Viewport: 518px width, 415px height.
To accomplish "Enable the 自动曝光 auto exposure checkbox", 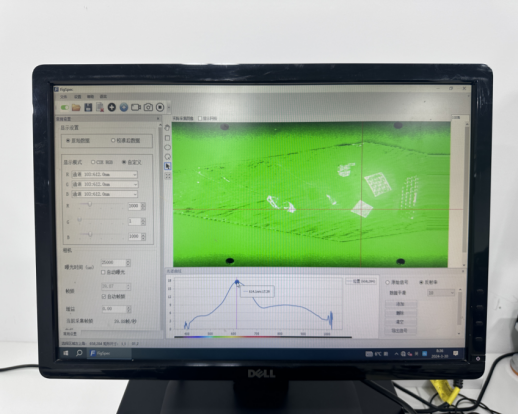I will click(103, 272).
